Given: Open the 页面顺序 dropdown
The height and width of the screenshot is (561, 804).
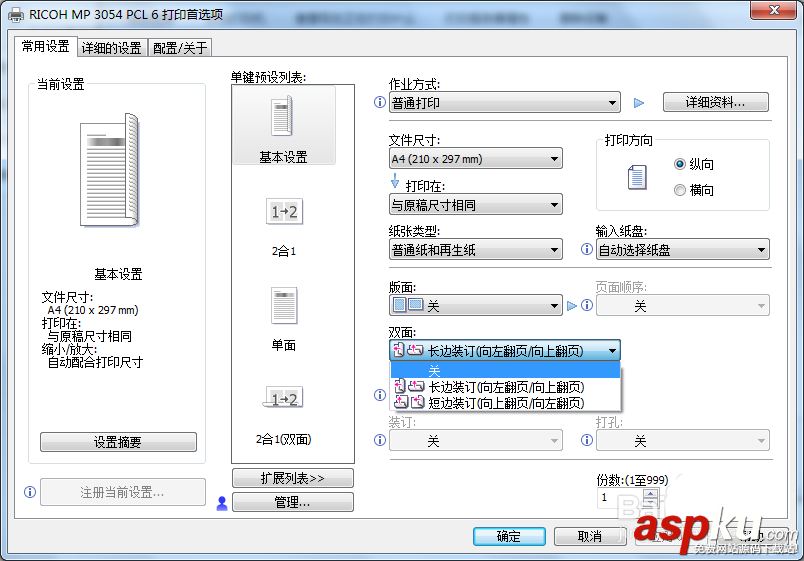Looking at the screenshot, I should coord(682,305).
